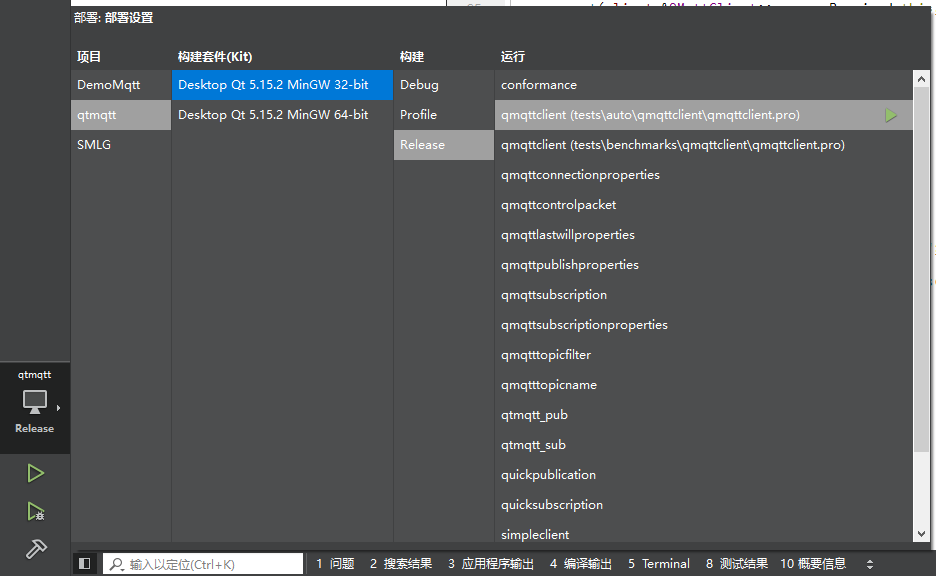
Task: Switch to the 5 Terminal pane
Action: click(659, 563)
